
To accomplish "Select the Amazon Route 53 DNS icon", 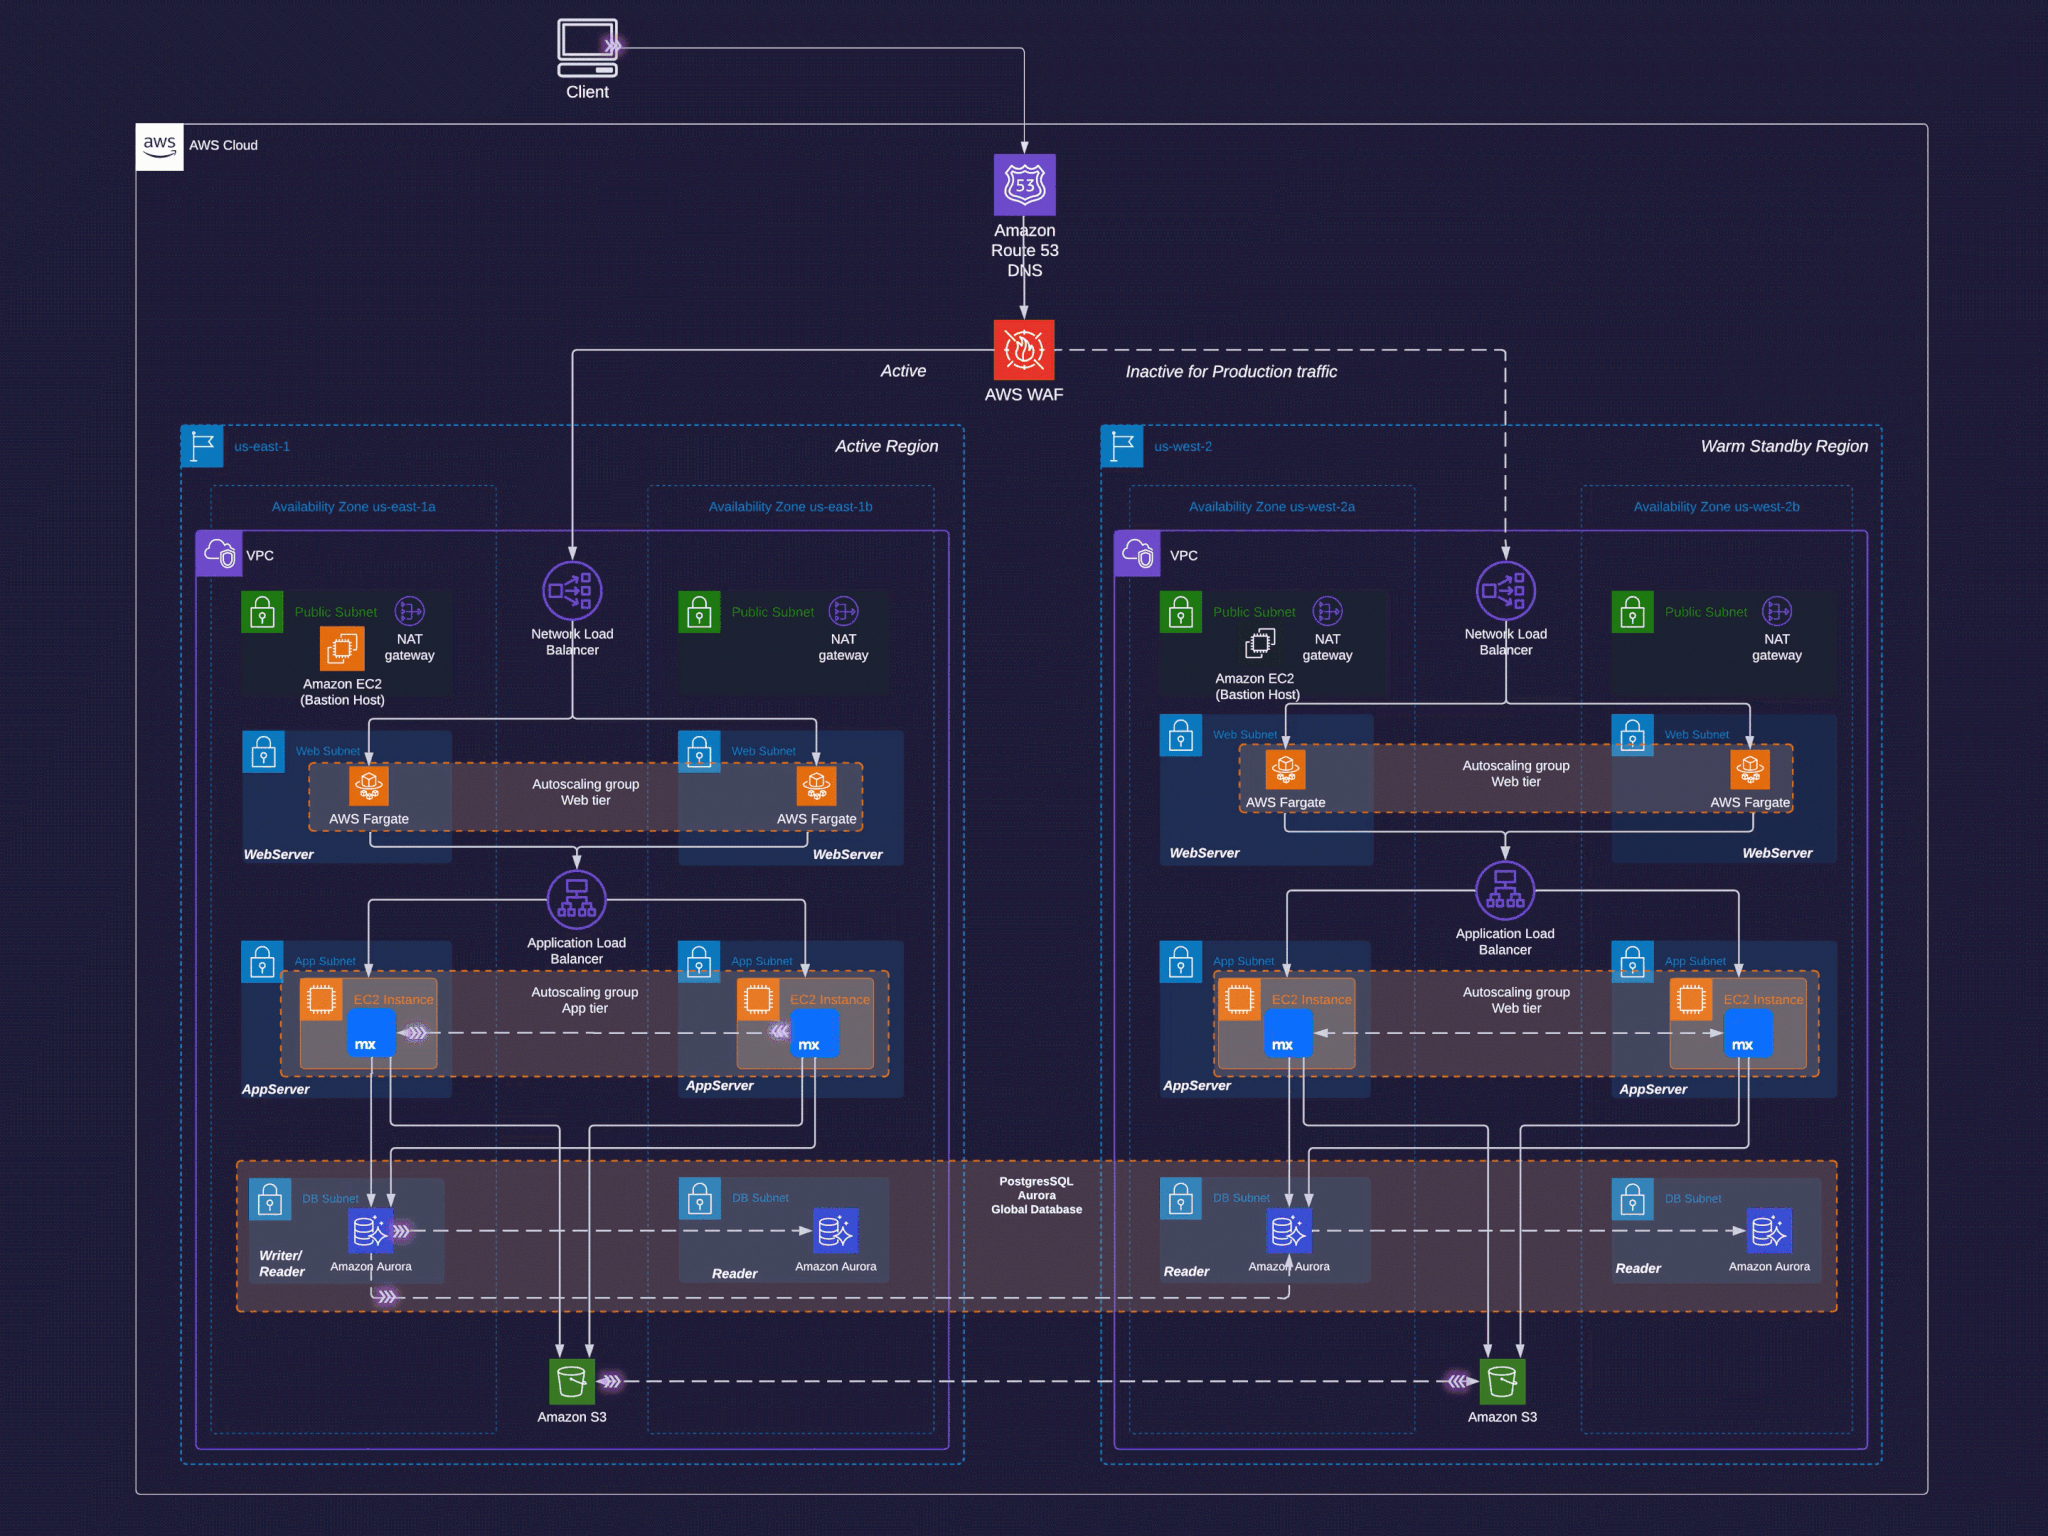I will [1024, 186].
